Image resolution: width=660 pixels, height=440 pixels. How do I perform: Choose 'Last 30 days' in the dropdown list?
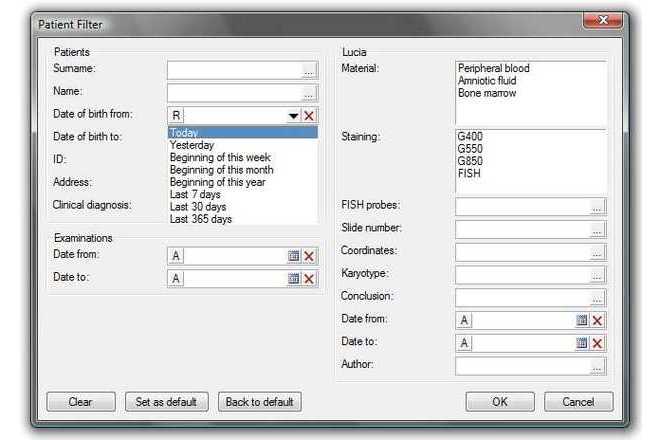[x=200, y=206]
